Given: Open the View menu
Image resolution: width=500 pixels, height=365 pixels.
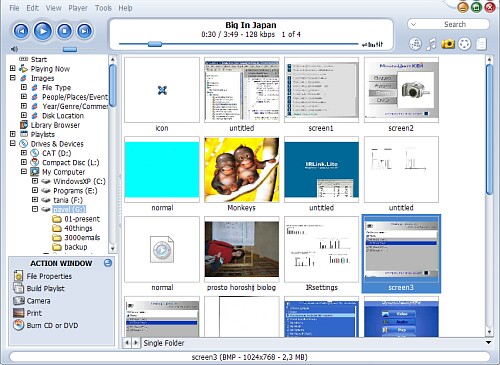Looking at the screenshot, I should pos(53,8).
